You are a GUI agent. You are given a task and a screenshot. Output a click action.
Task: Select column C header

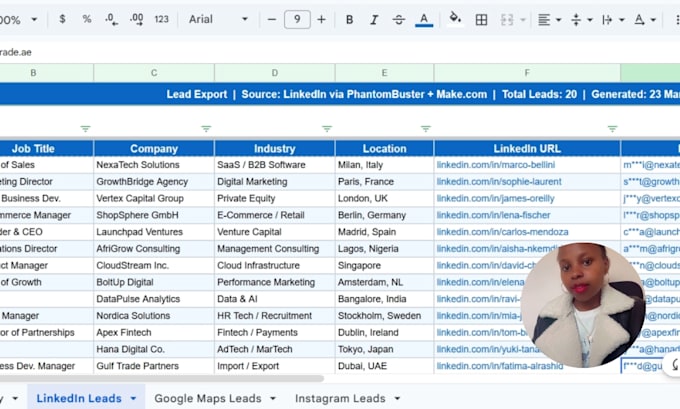click(154, 73)
